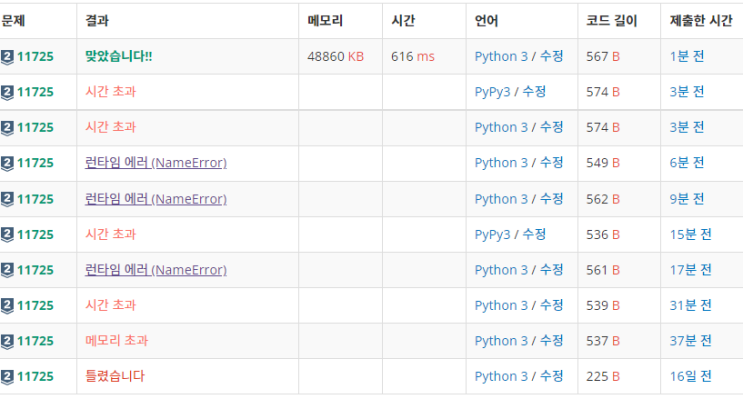Select the 225 B code length value
This screenshot has width=743, height=399.
click(603, 377)
